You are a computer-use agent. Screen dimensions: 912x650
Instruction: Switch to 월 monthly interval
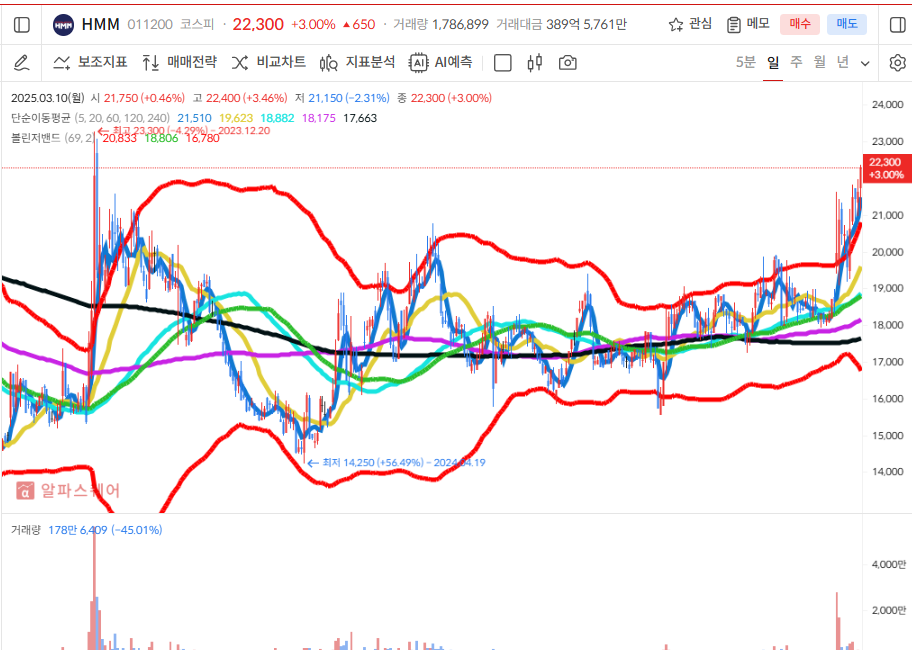[x=820, y=62]
